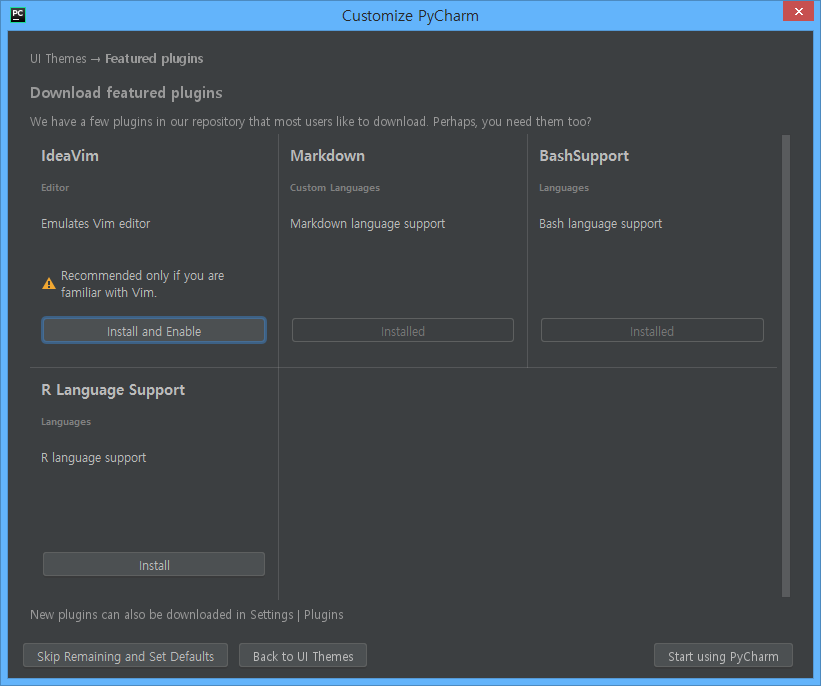This screenshot has height=686, width=821.
Task: Click the Featured plugins breadcrumb step
Action: pyautogui.click(x=154, y=59)
